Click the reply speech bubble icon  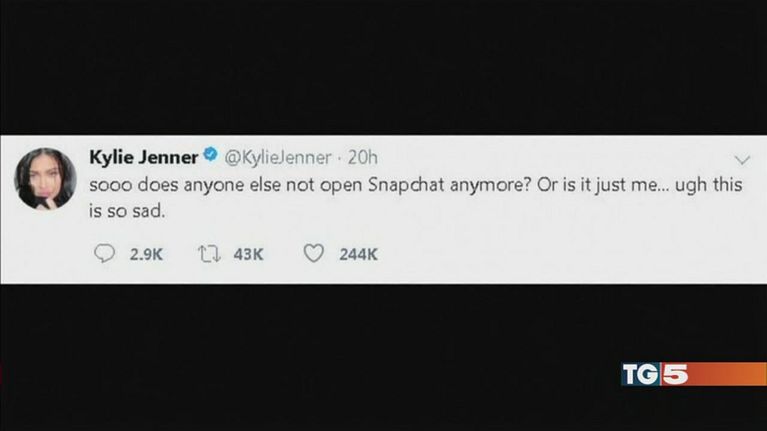pyautogui.click(x=103, y=254)
